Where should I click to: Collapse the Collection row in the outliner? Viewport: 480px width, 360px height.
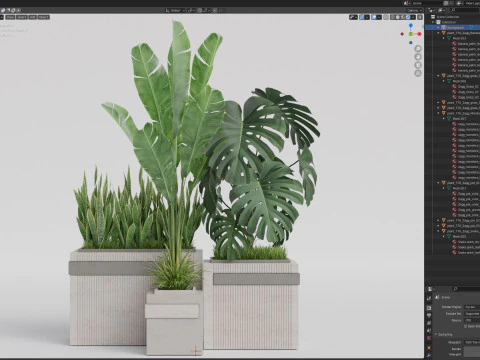click(433, 22)
